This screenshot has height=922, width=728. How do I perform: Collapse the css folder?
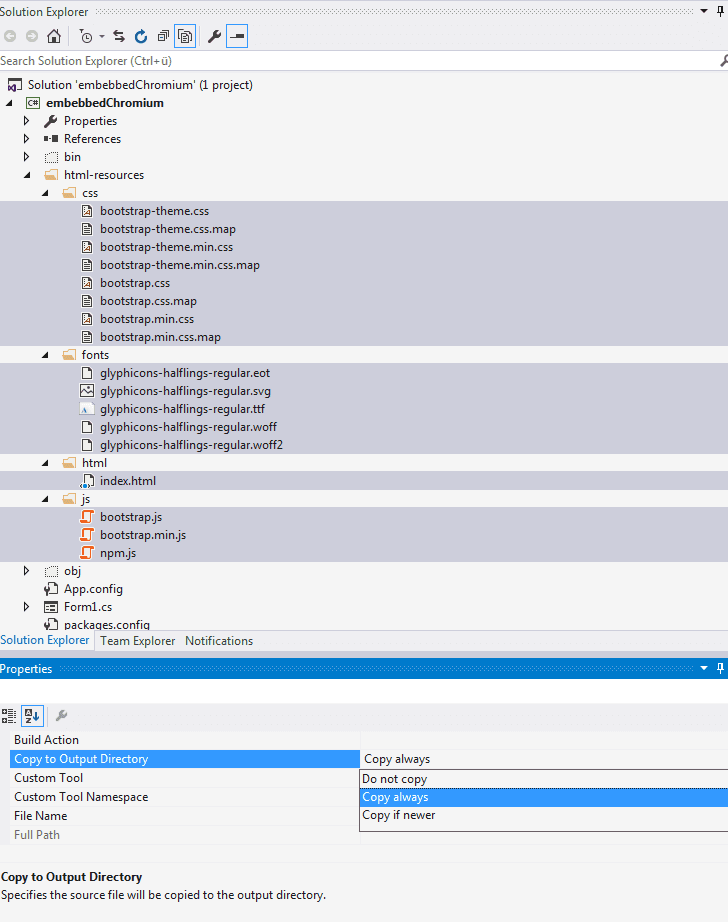(x=46, y=193)
